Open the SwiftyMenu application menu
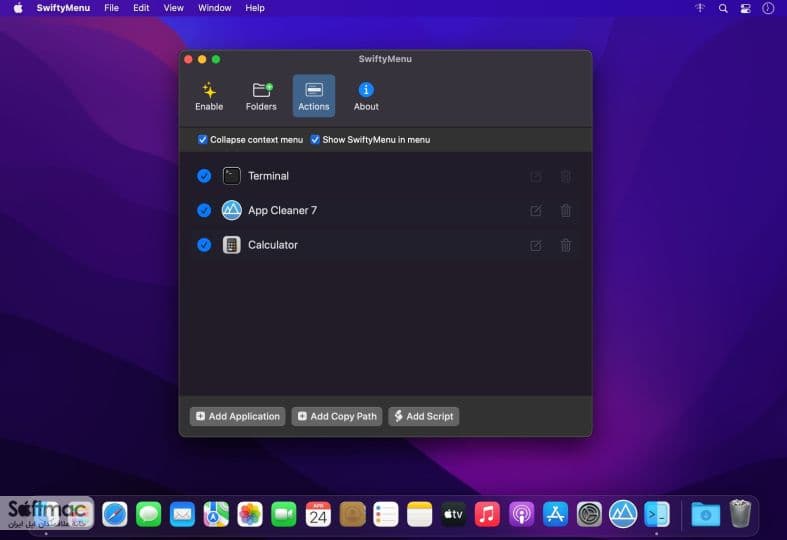The height and width of the screenshot is (540, 787). (x=63, y=8)
